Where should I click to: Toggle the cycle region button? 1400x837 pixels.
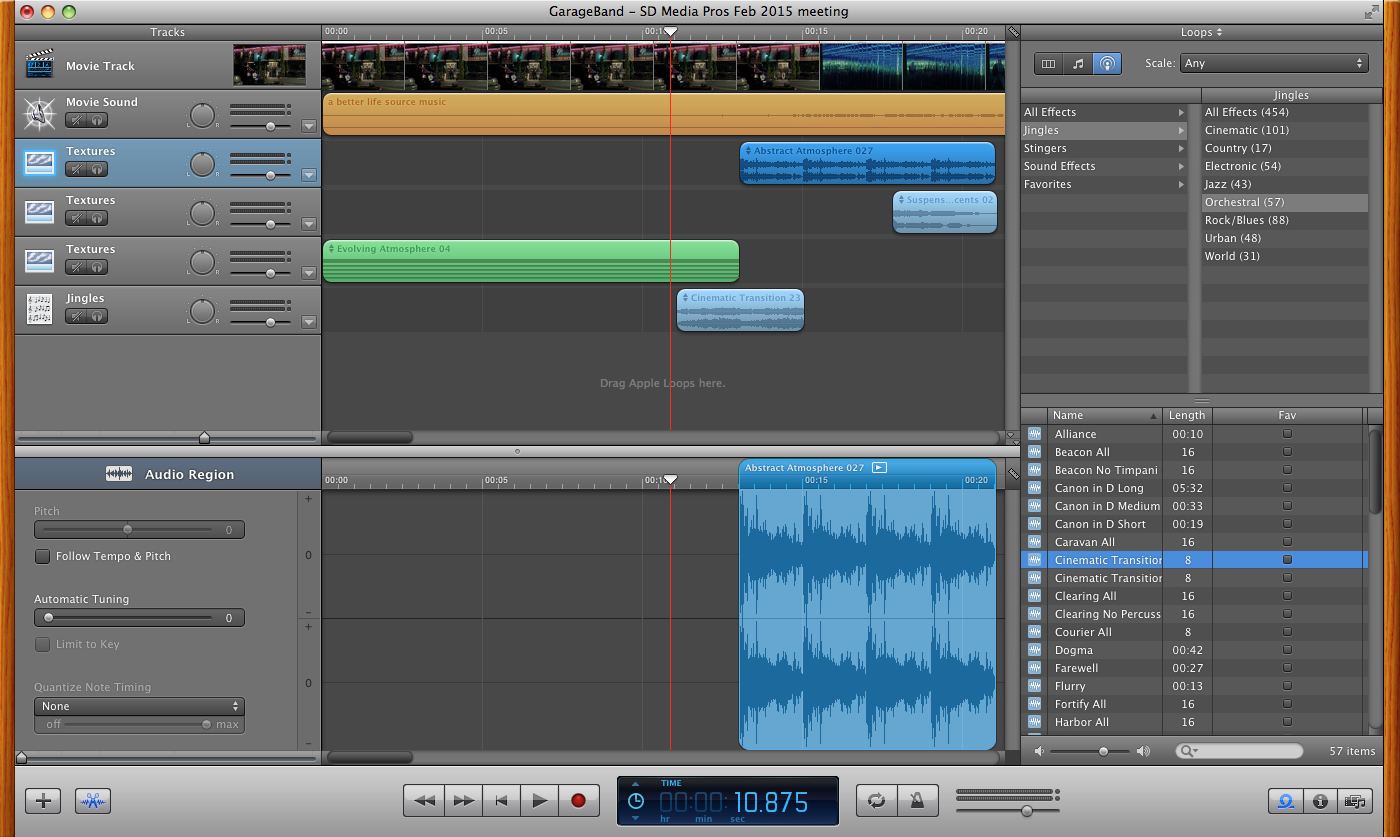[877, 801]
